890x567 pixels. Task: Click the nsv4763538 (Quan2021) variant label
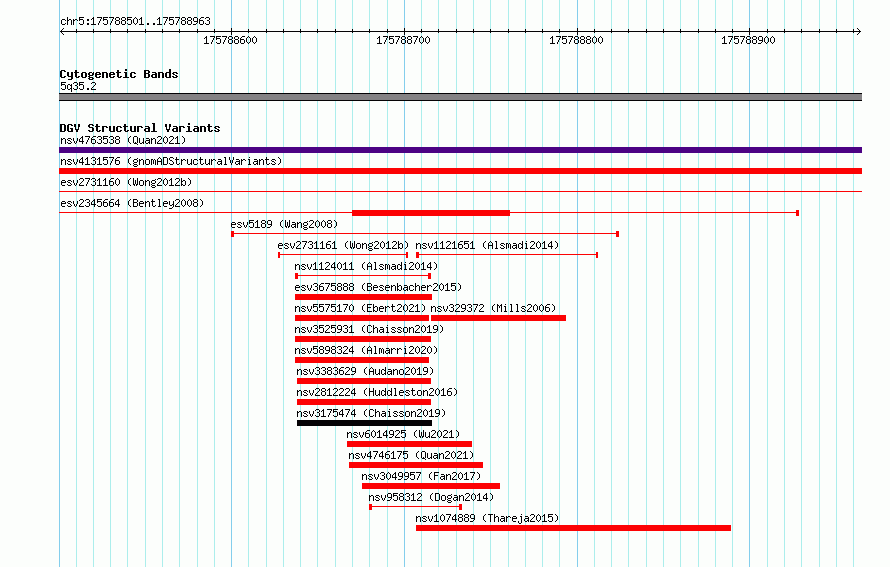pyautogui.click(x=123, y=140)
